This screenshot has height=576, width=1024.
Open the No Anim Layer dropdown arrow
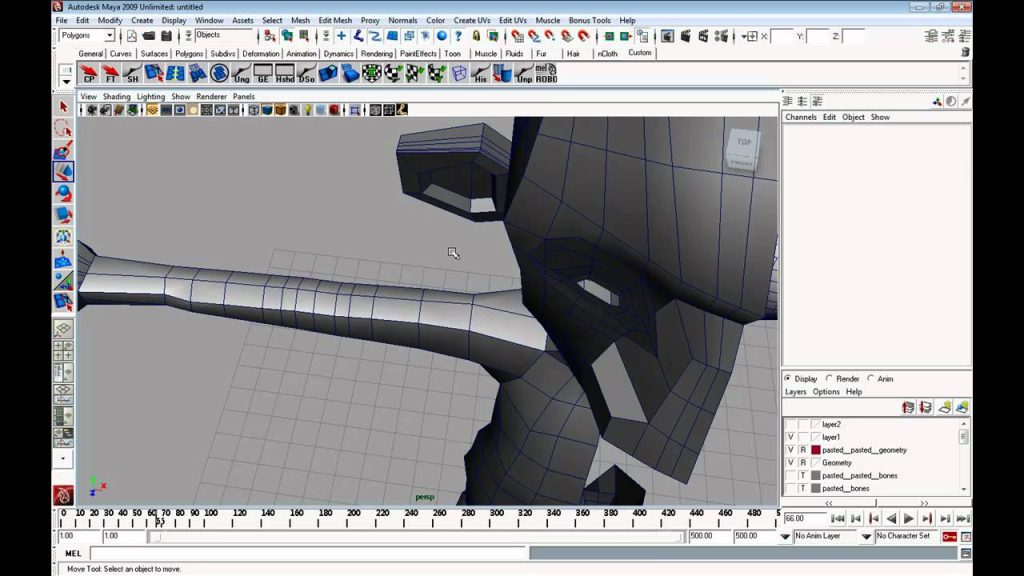tap(785, 537)
